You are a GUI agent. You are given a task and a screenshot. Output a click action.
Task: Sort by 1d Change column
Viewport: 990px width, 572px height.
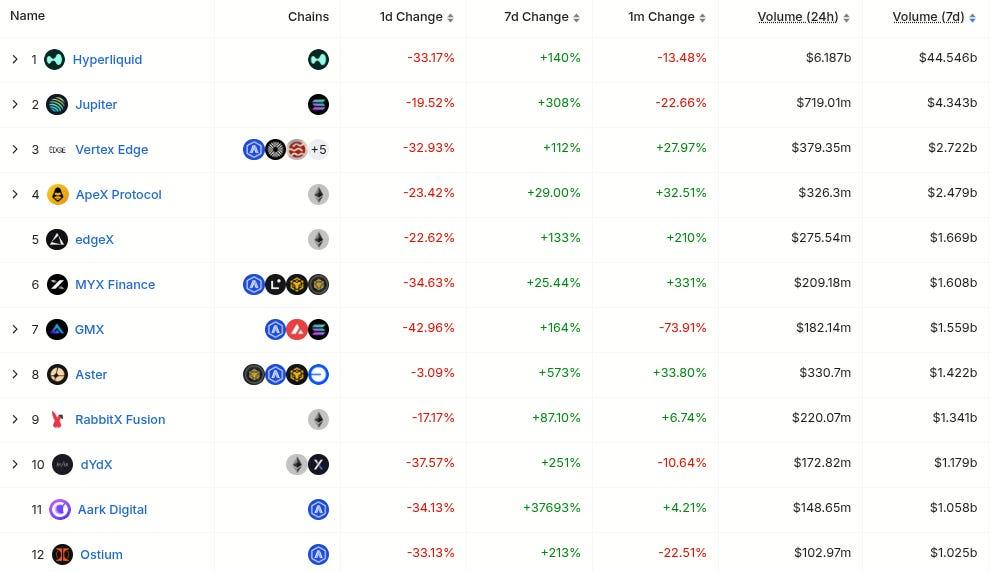(416, 17)
